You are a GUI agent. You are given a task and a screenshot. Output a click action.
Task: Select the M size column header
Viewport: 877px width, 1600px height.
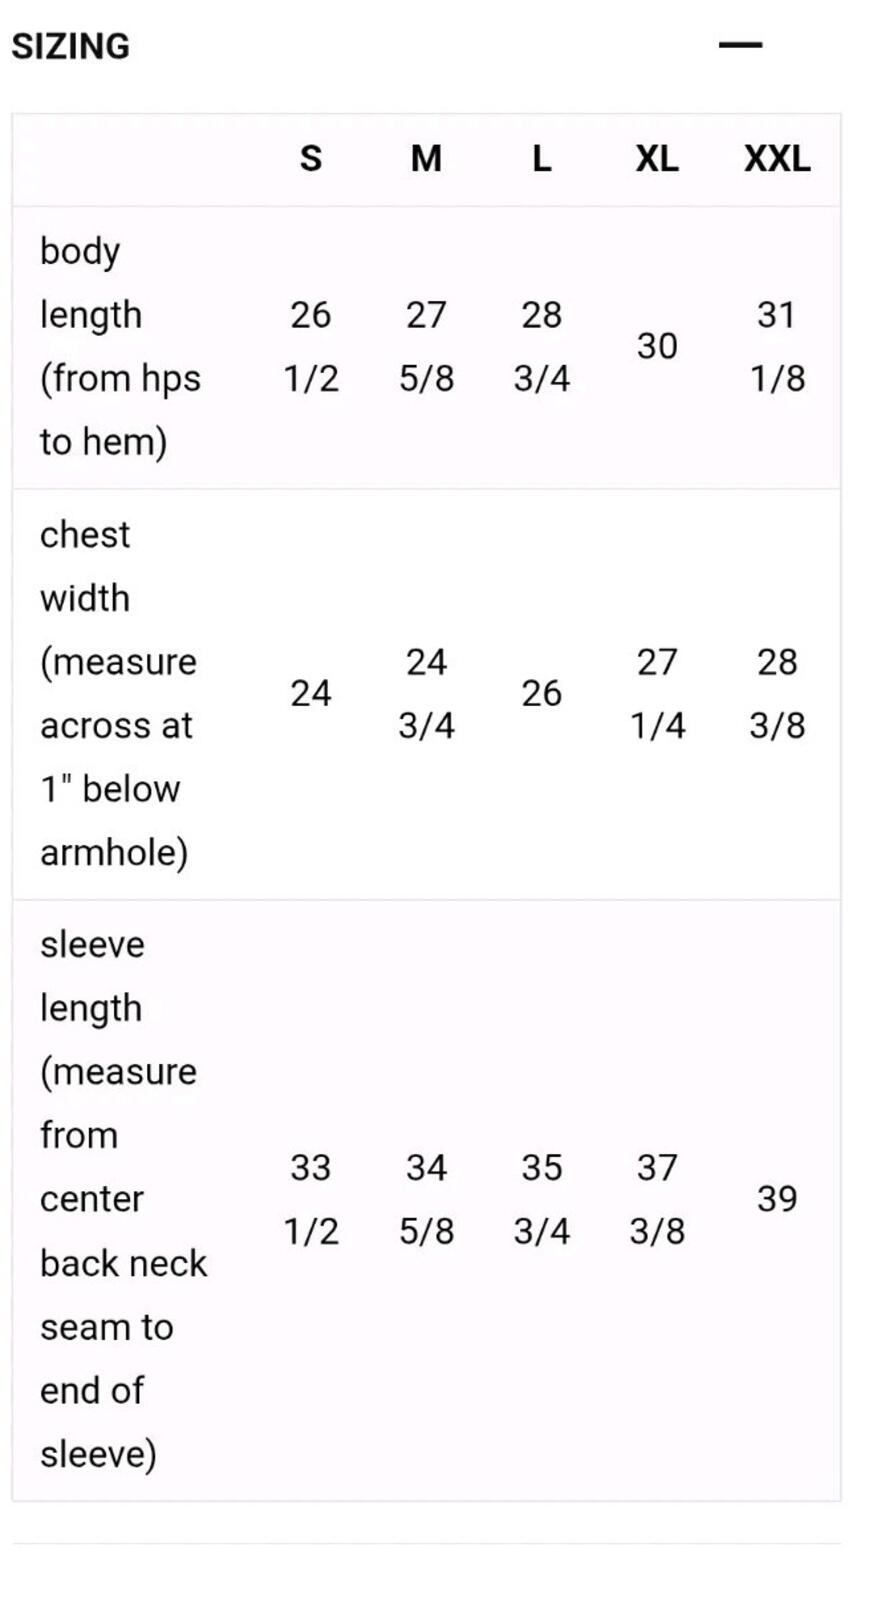pos(426,158)
